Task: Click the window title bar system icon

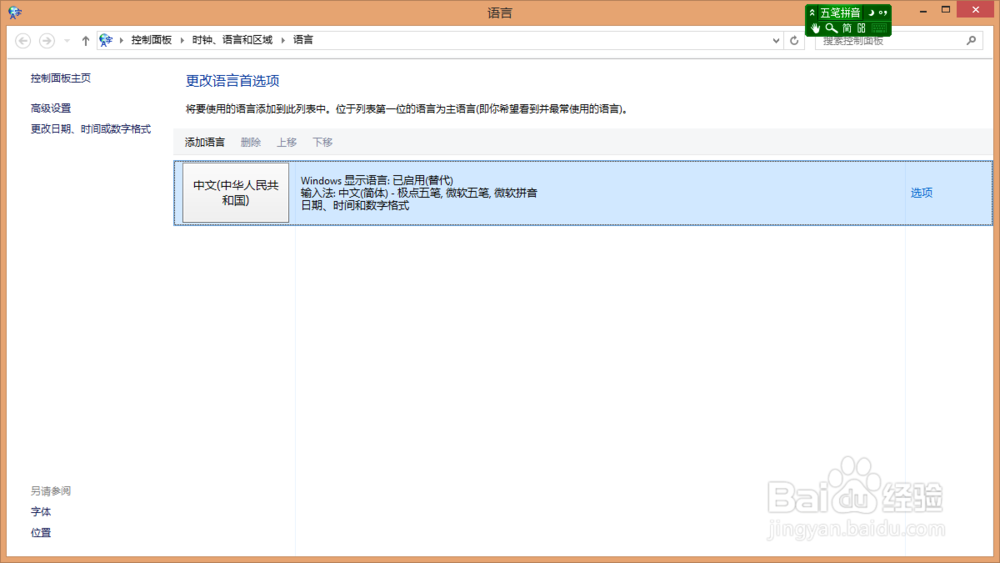Action: 15,12
